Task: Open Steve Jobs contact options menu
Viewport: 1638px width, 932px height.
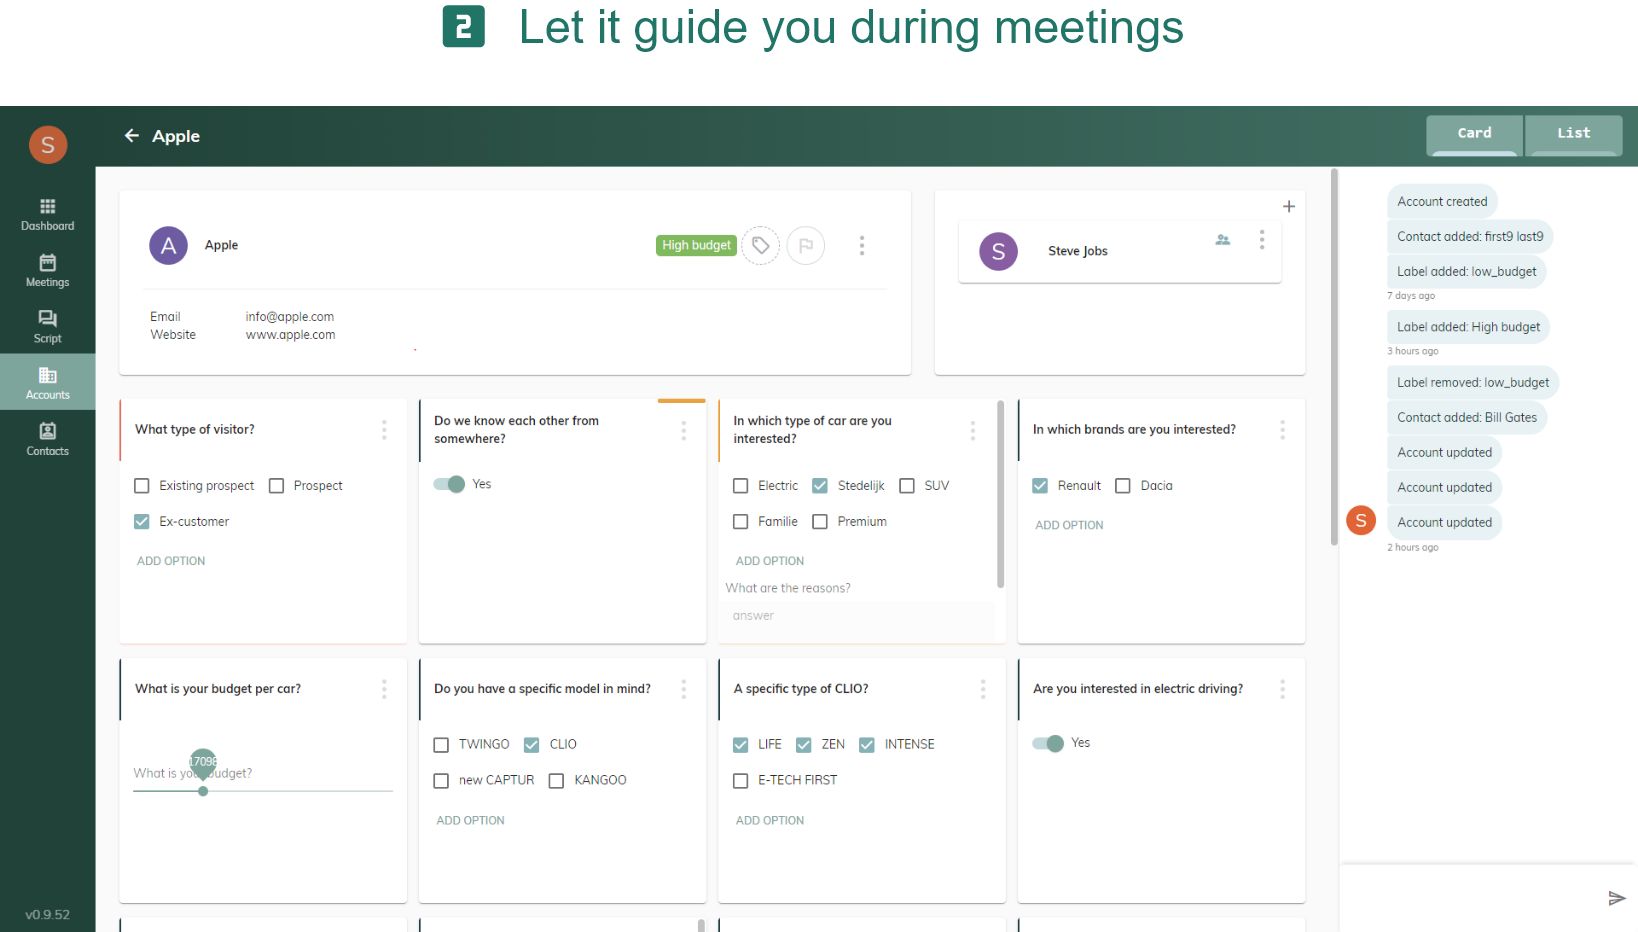Action: coord(1262,240)
